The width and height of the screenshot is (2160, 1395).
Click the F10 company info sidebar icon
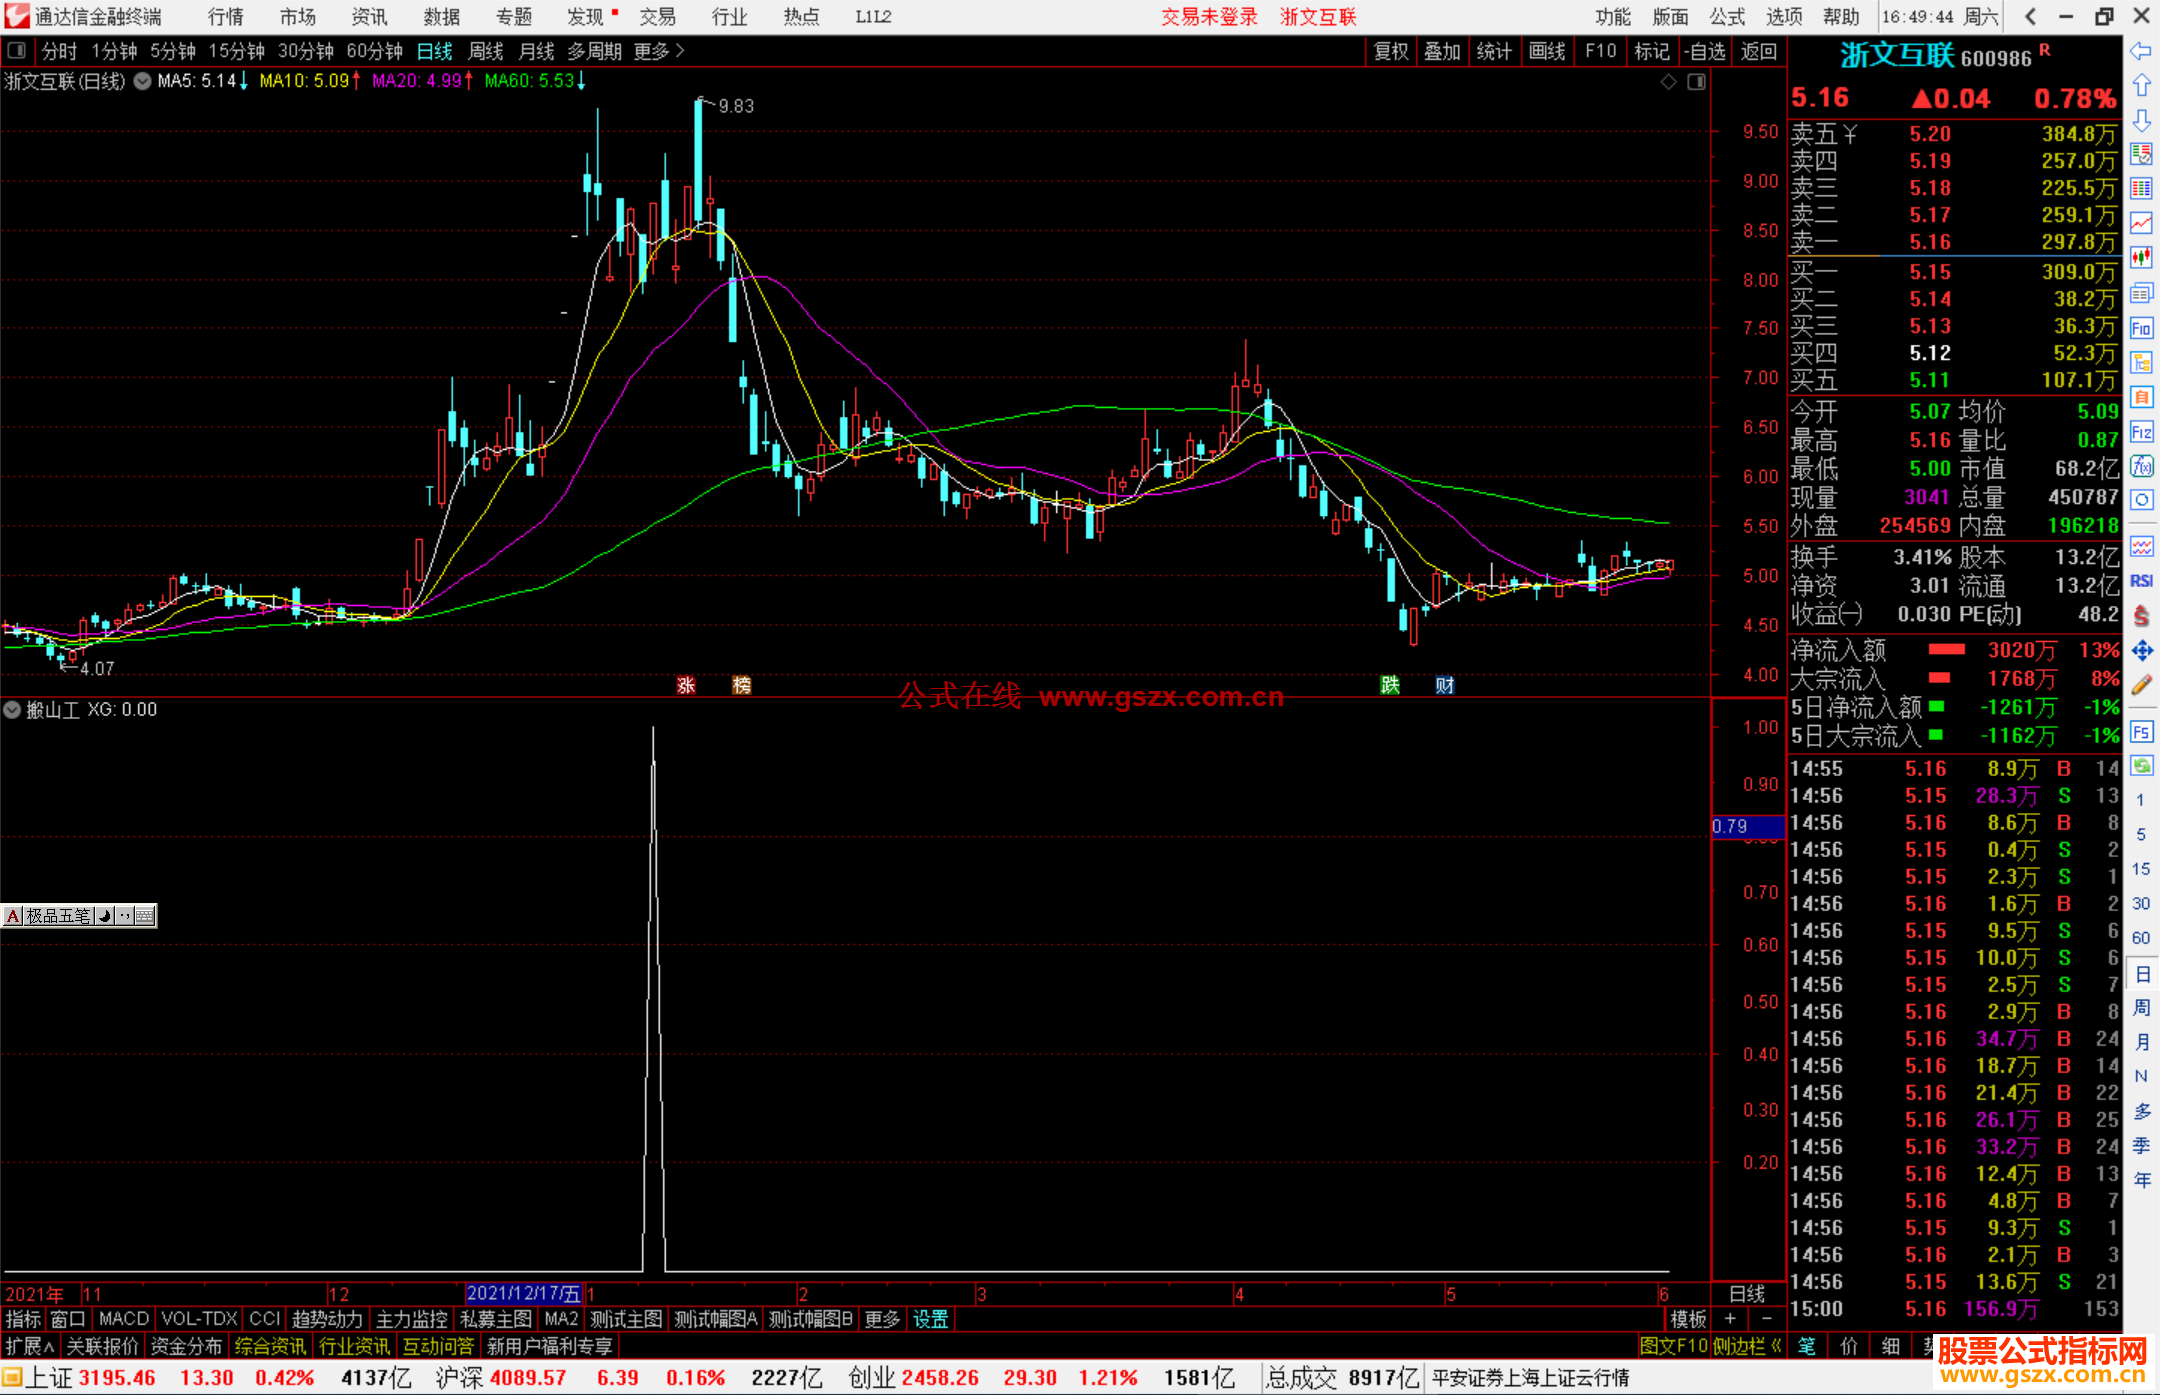[2141, 328]
